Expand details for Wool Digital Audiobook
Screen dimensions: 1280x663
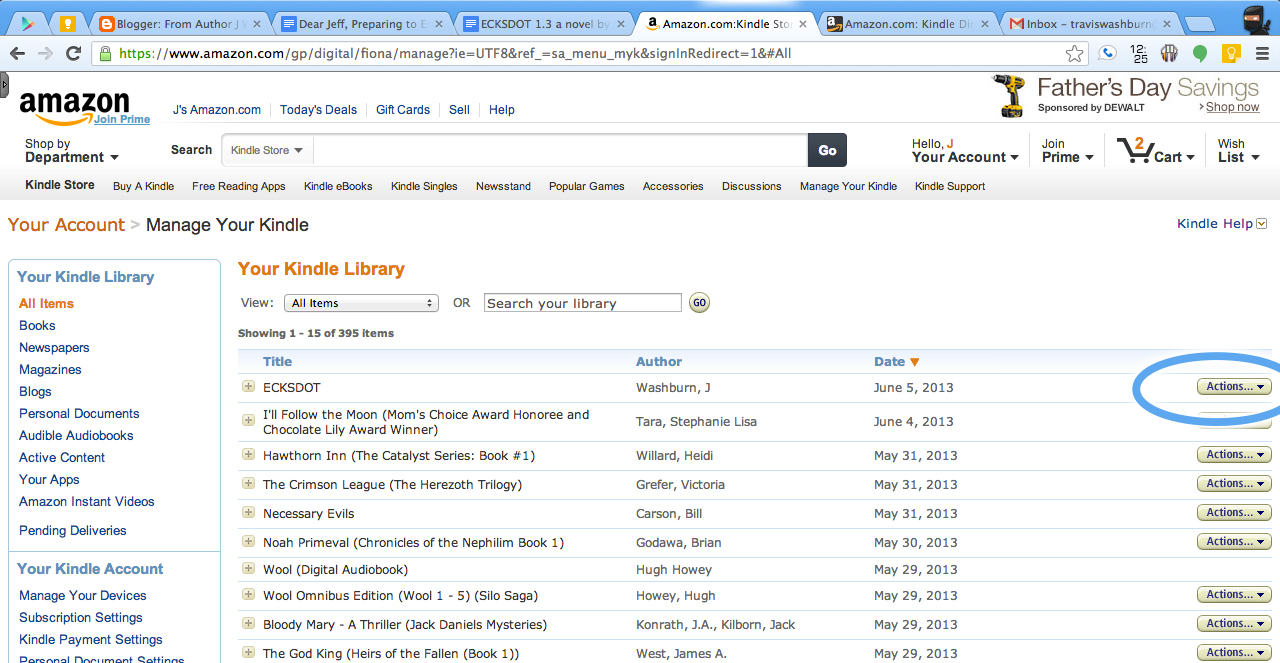[x=248, y=570]
